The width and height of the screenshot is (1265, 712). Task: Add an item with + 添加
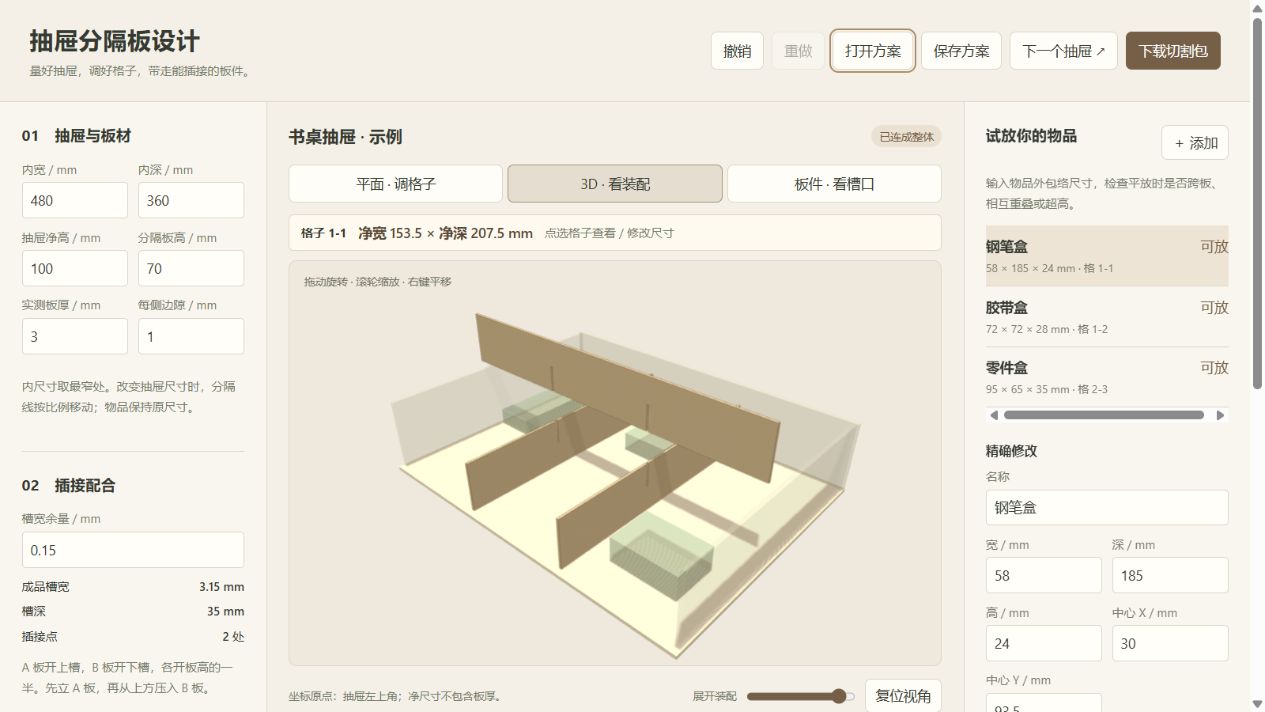[1195, 143]
